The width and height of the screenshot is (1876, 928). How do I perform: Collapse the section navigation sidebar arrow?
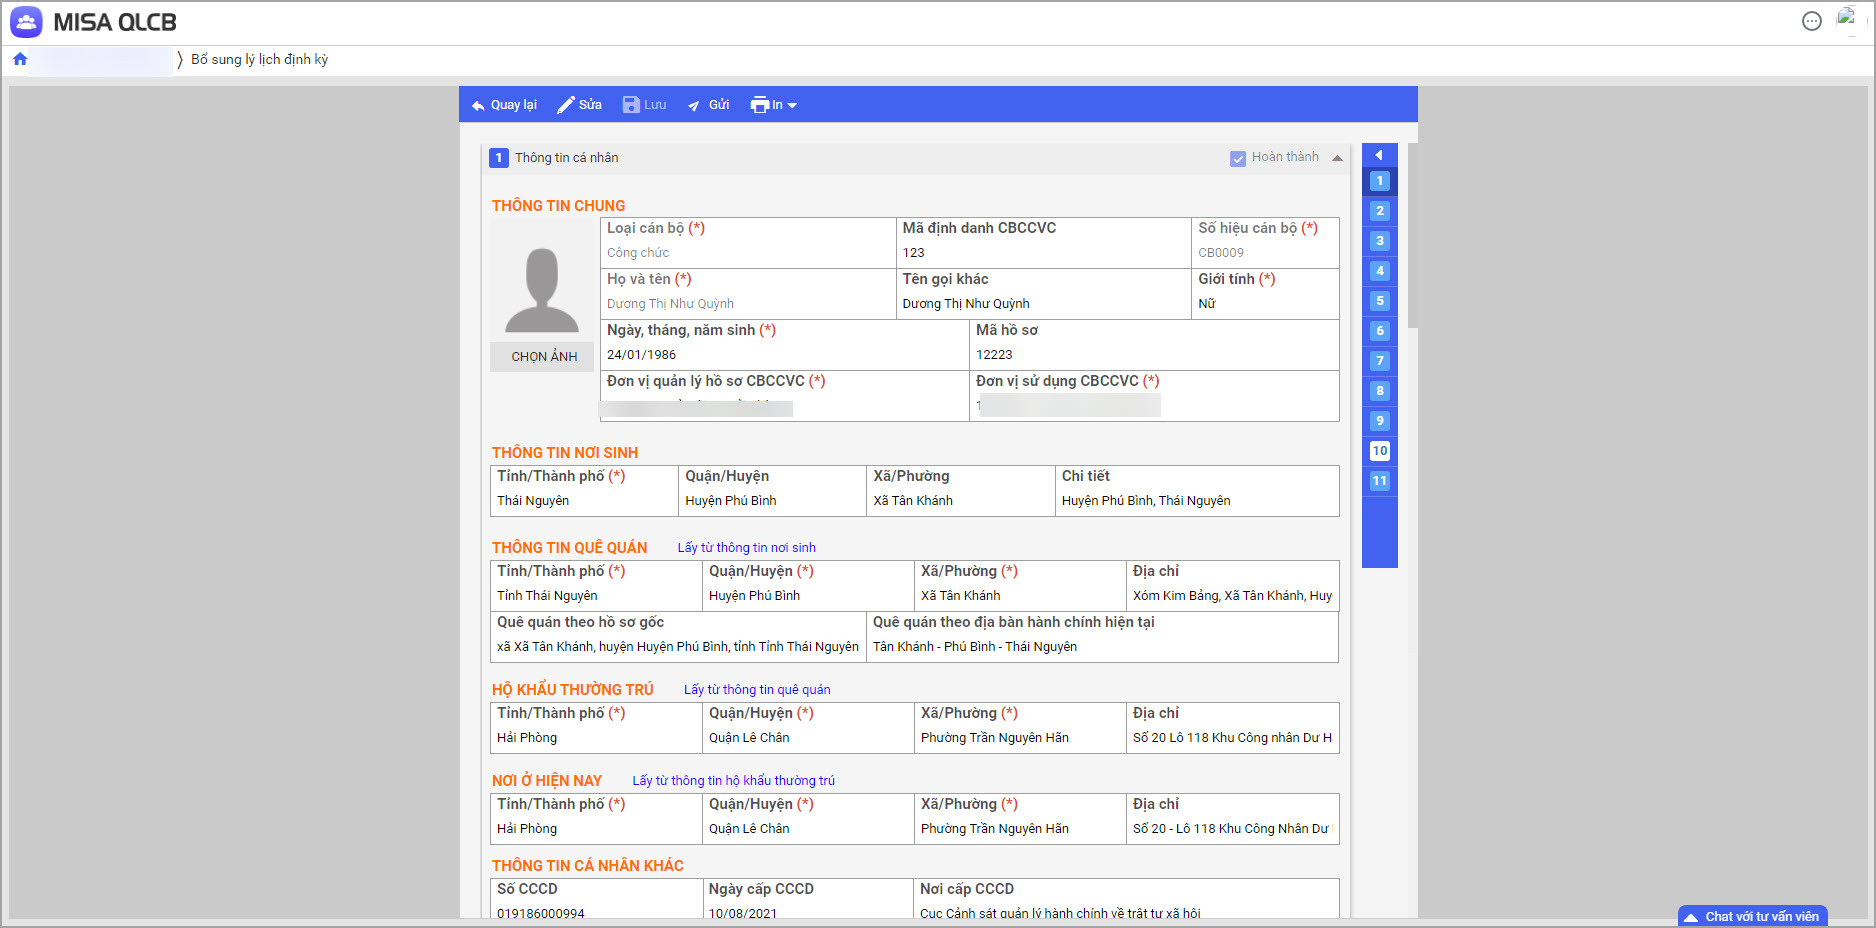pos(1379,155)
